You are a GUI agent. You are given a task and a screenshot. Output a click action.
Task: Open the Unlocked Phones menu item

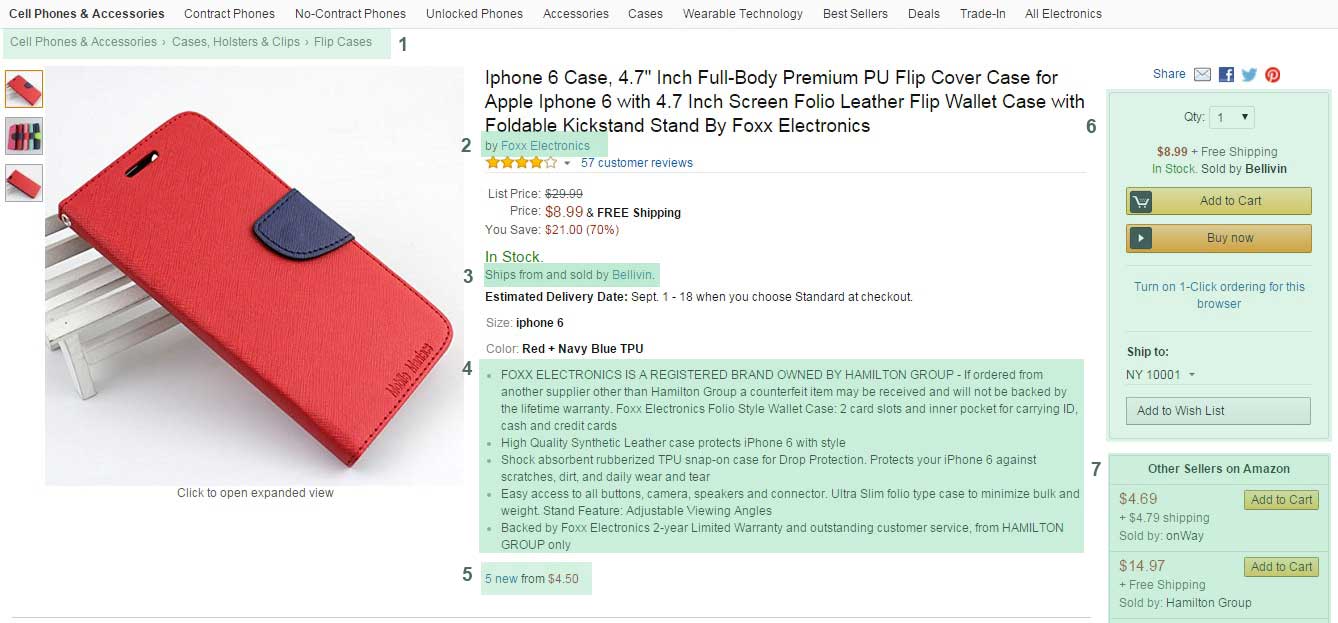click(x=474, y=14)
